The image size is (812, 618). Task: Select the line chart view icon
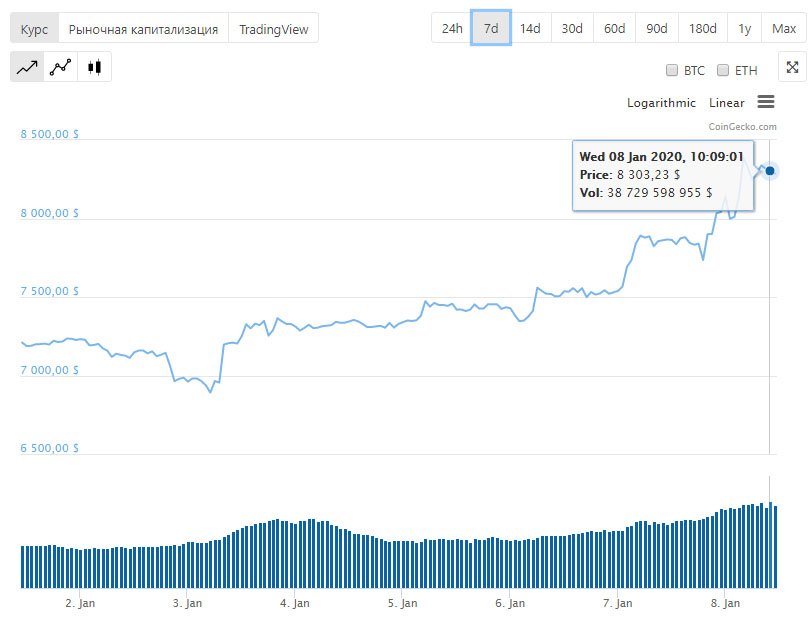pos(28,68)
